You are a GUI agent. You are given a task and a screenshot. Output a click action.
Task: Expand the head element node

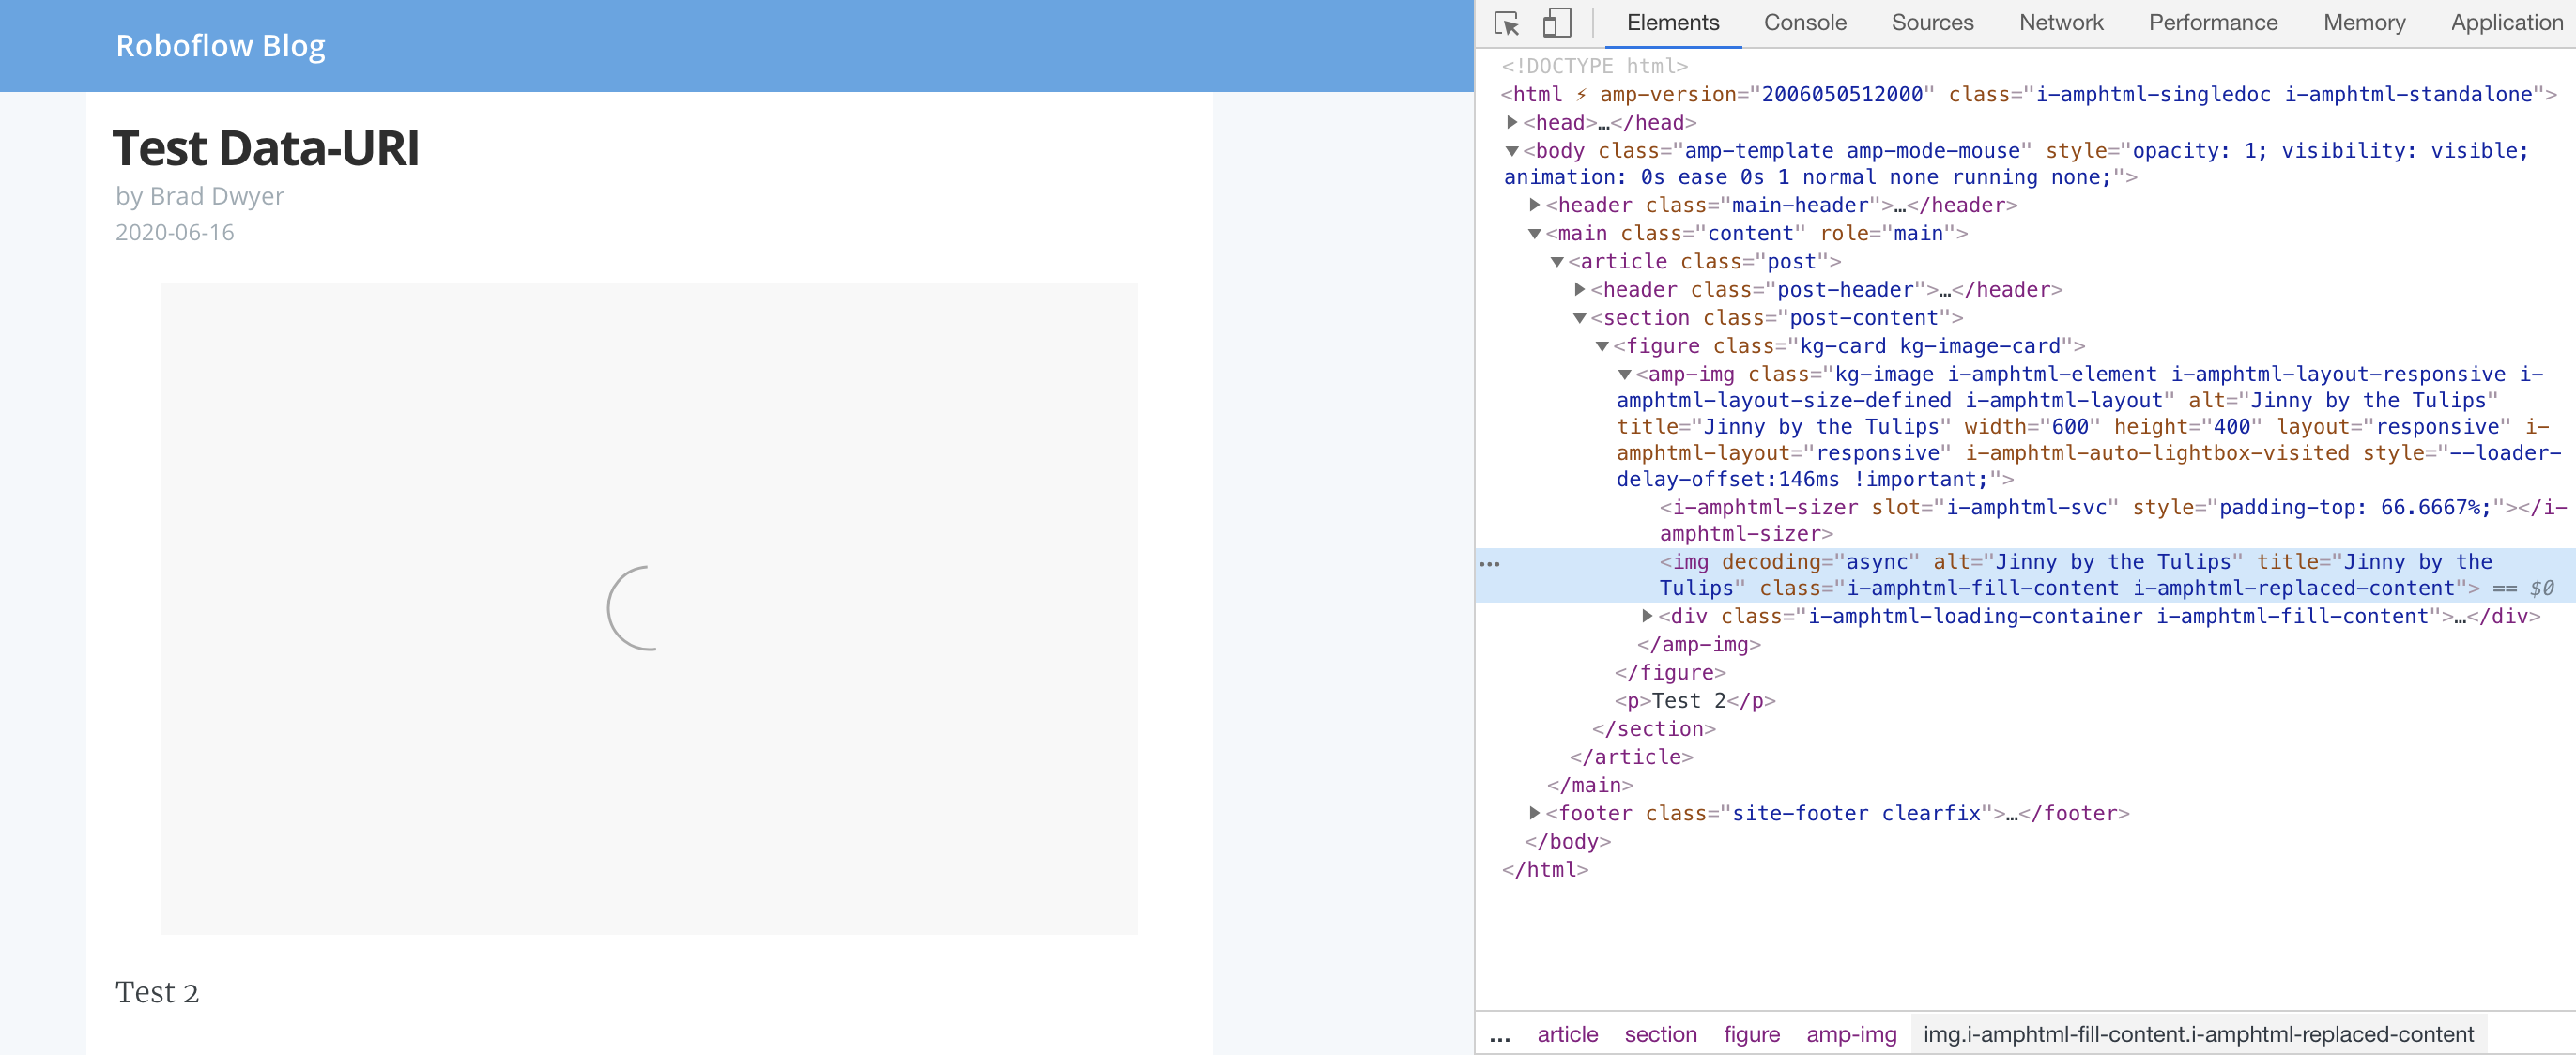coord(1512,122)
